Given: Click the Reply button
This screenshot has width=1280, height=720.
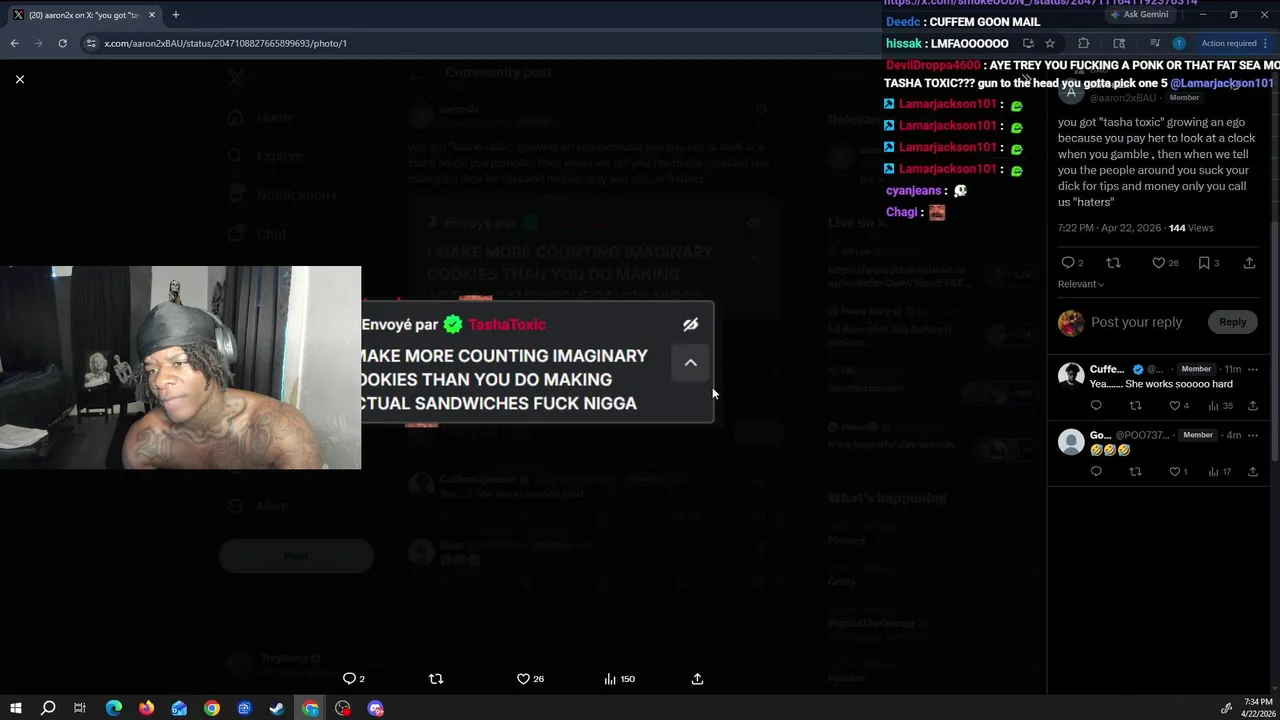Looking at the screenshot, I should click(1232, 322).
